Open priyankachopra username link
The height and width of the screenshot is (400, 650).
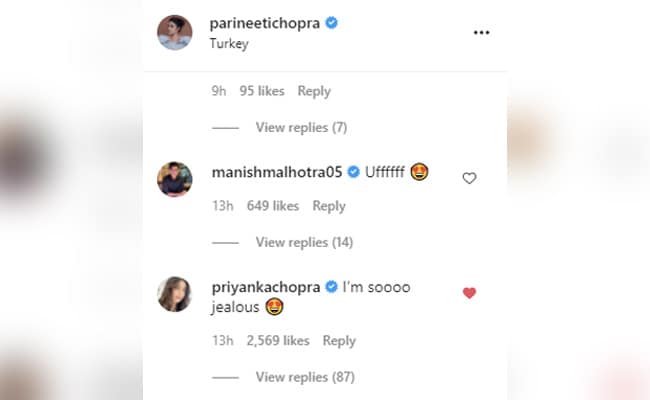(265, 287)
